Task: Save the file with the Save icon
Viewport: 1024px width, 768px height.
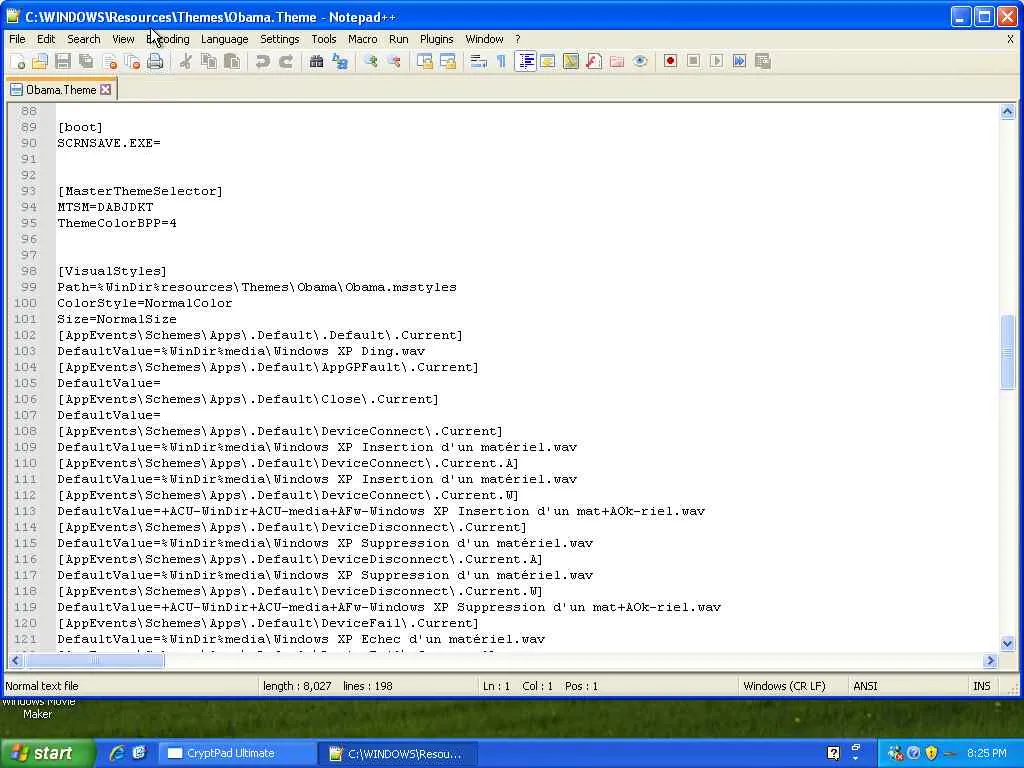Action: tap(63, 61)
